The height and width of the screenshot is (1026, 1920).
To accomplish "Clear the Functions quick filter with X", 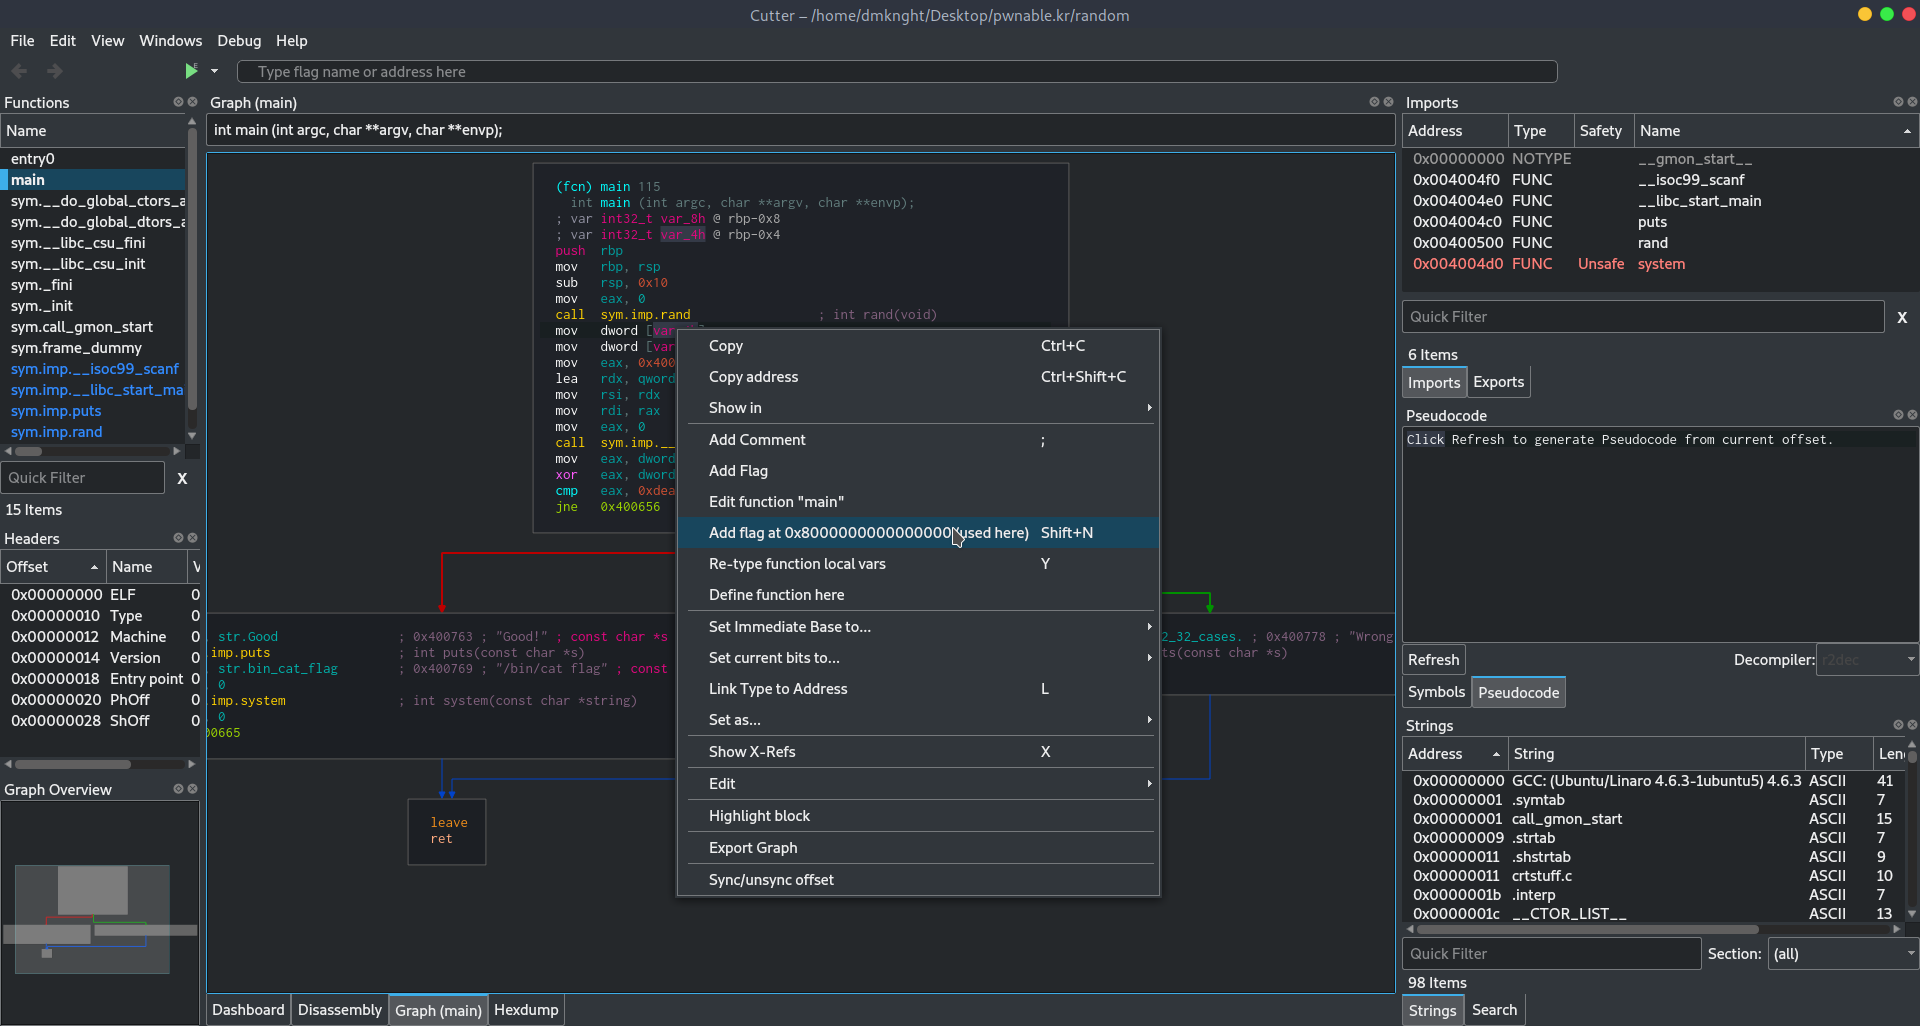I will click(x=182, y=478).
